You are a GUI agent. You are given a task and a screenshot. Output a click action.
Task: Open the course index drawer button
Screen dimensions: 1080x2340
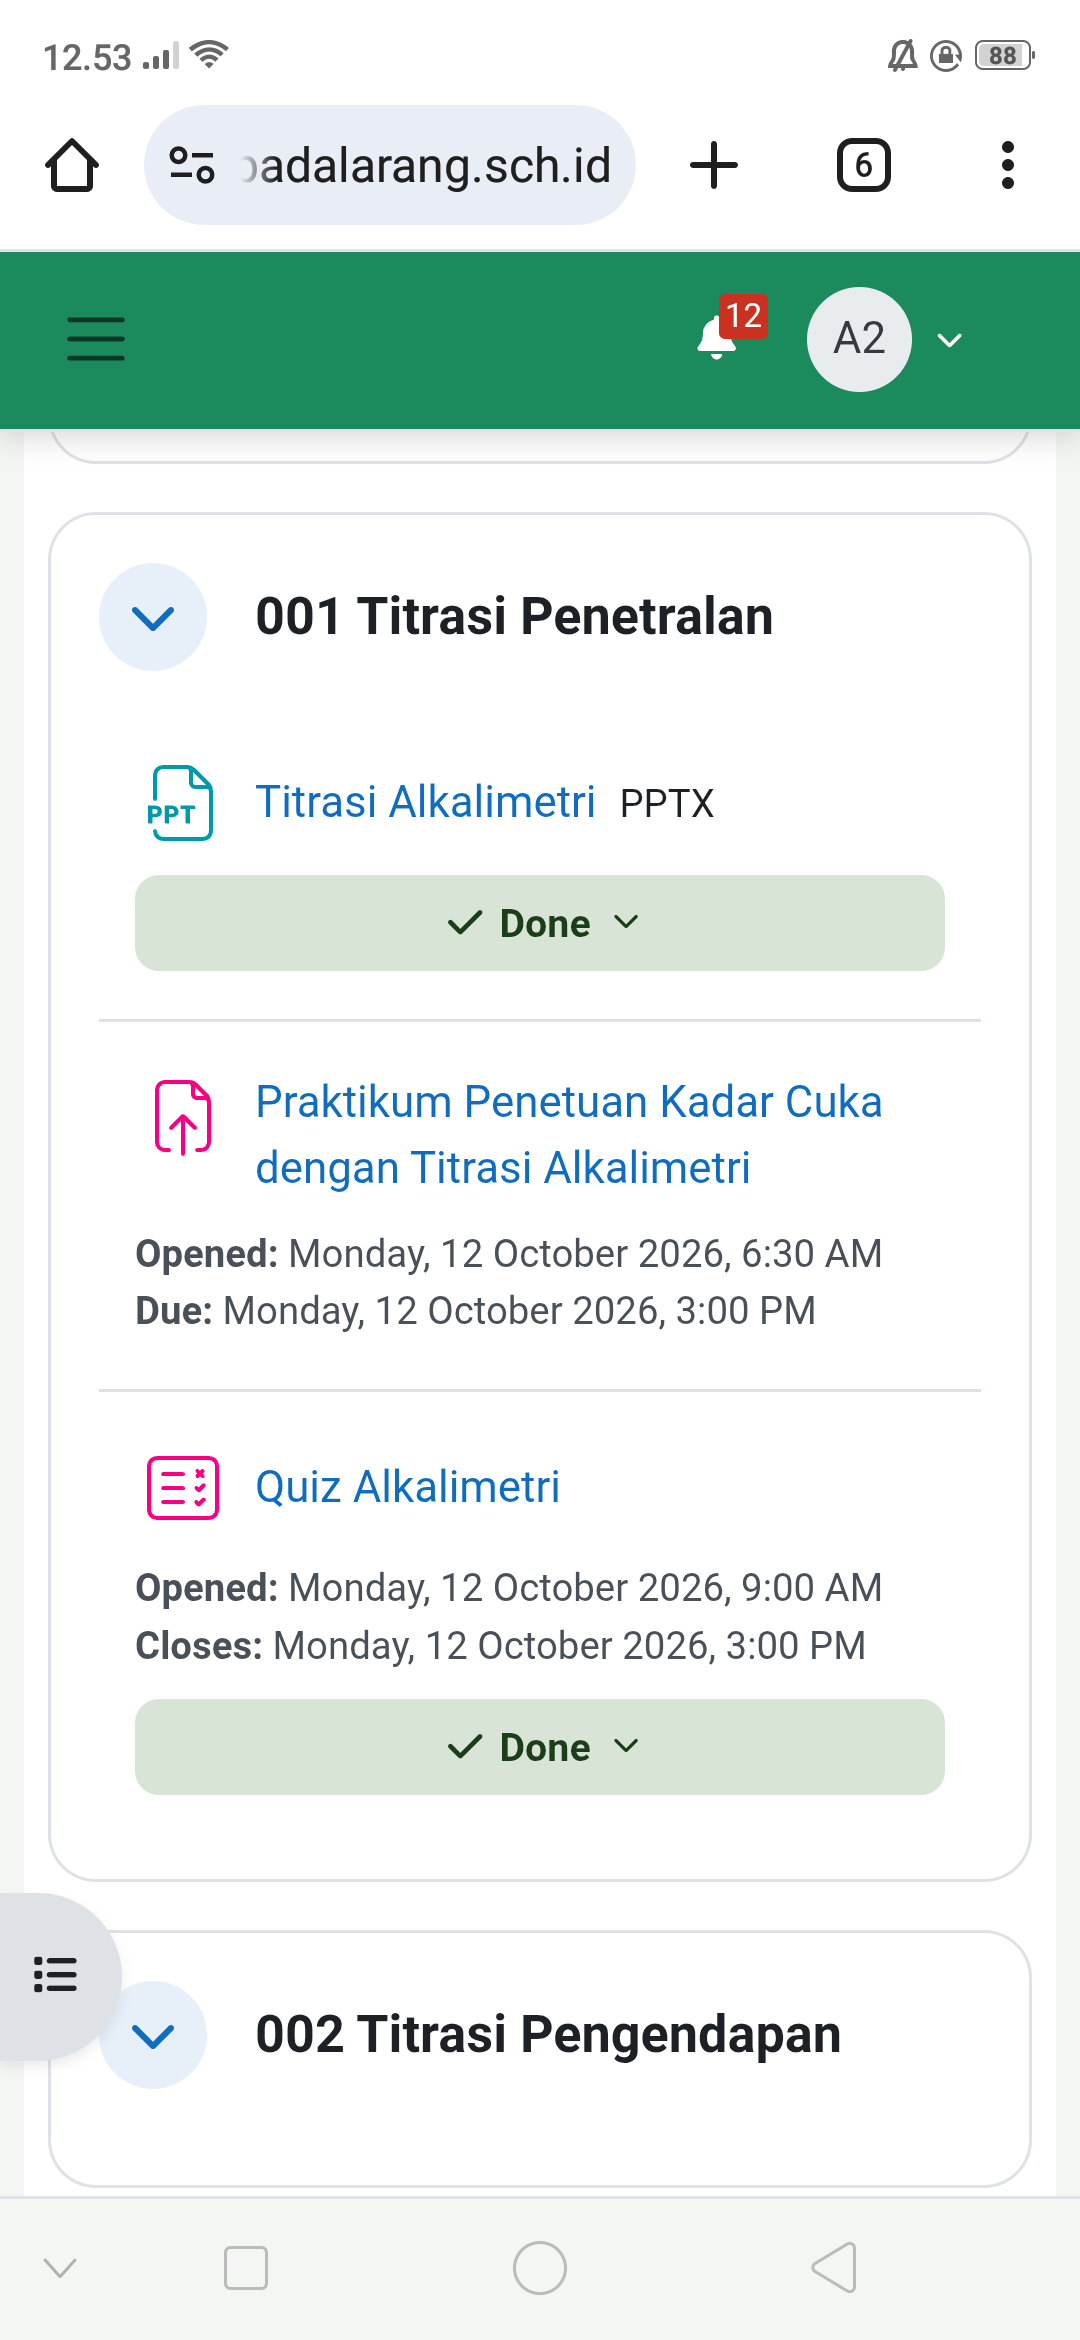pyautogui.click(x=56, y=1975)
